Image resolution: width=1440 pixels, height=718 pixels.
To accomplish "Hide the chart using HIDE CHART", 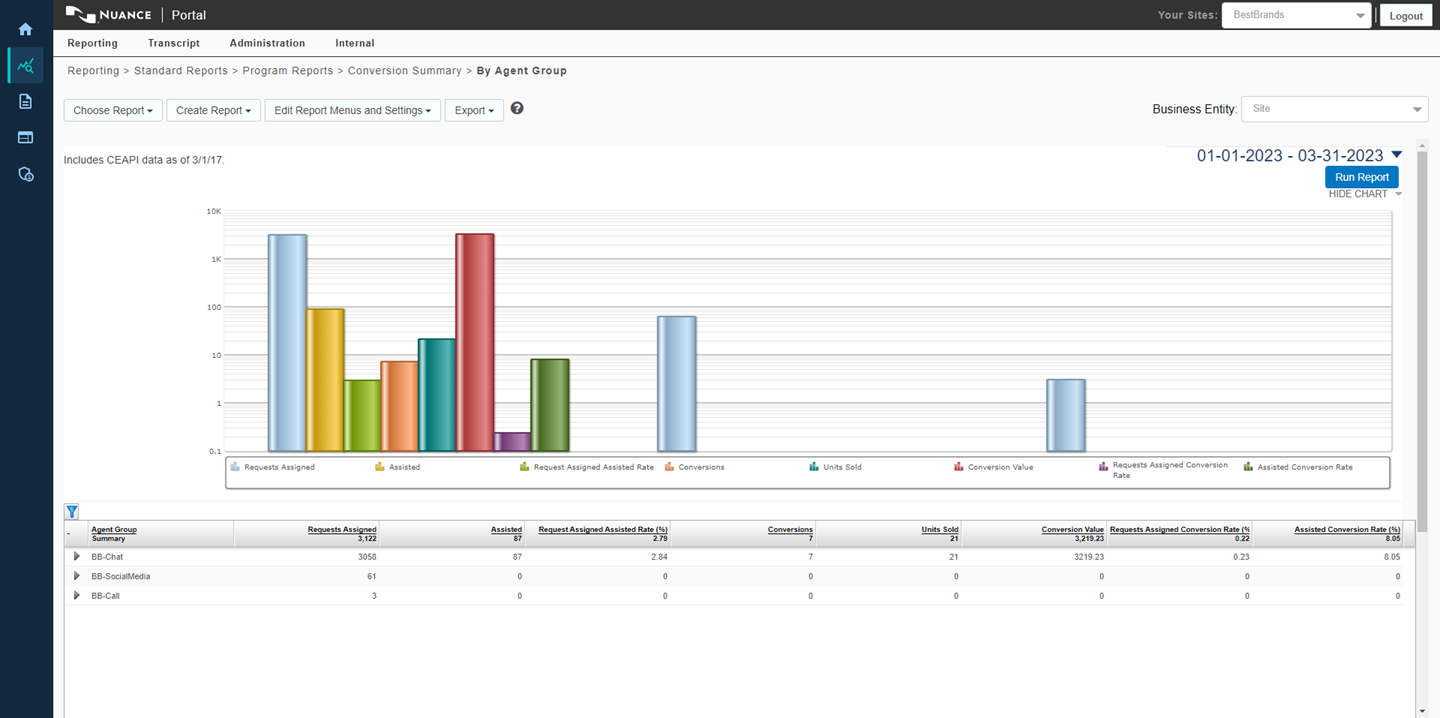I will point(1358,194).
